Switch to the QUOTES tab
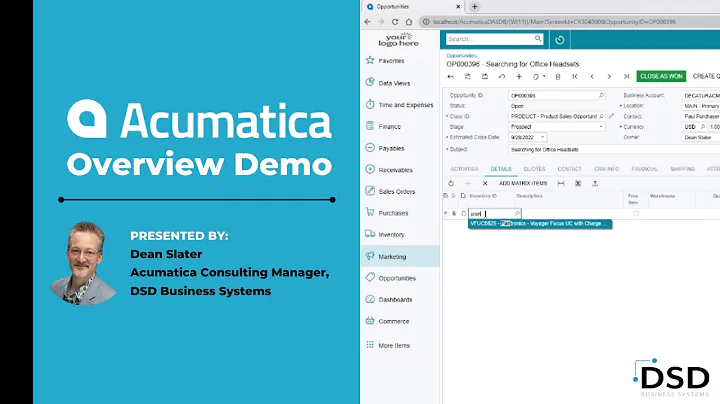The width and height of the screenshot is (720, 404). tap(534, 169)
